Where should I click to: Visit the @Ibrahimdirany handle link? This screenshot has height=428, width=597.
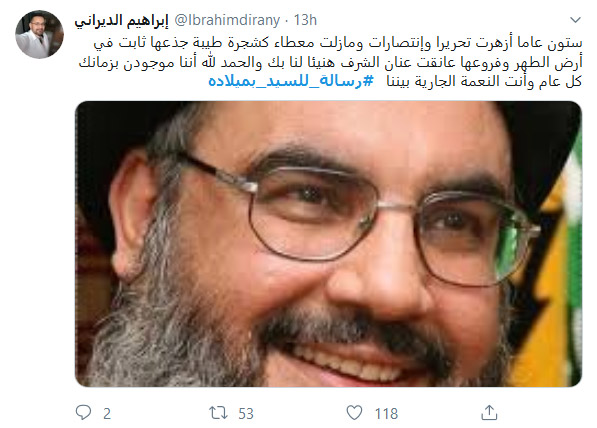pos(227,20)
